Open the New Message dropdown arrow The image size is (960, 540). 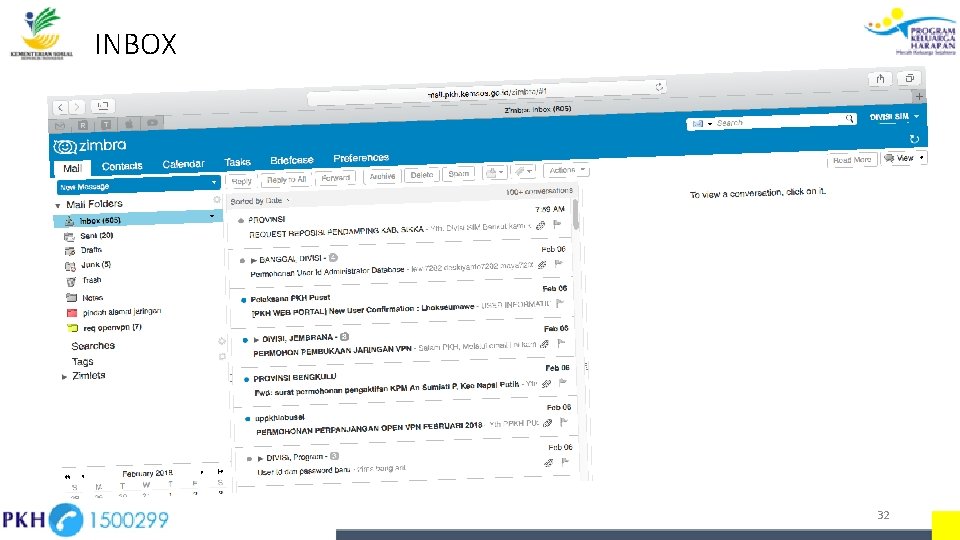click(x=214, y=182)
